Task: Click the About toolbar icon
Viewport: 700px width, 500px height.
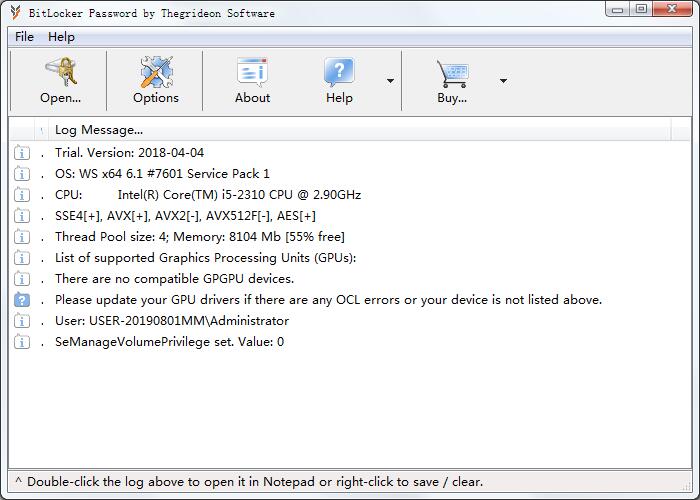Action: [x=252, y=73]
